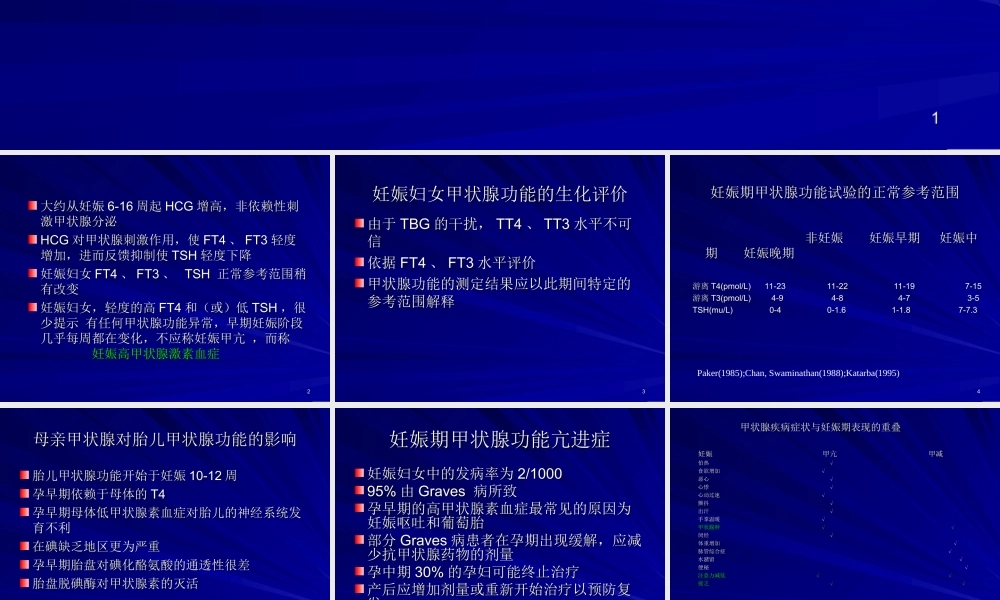Viewport: 1000px width, 600px height.
Task: Select the slide title "妊娠期甲状腺功能亢进症"
Action: 499,439
